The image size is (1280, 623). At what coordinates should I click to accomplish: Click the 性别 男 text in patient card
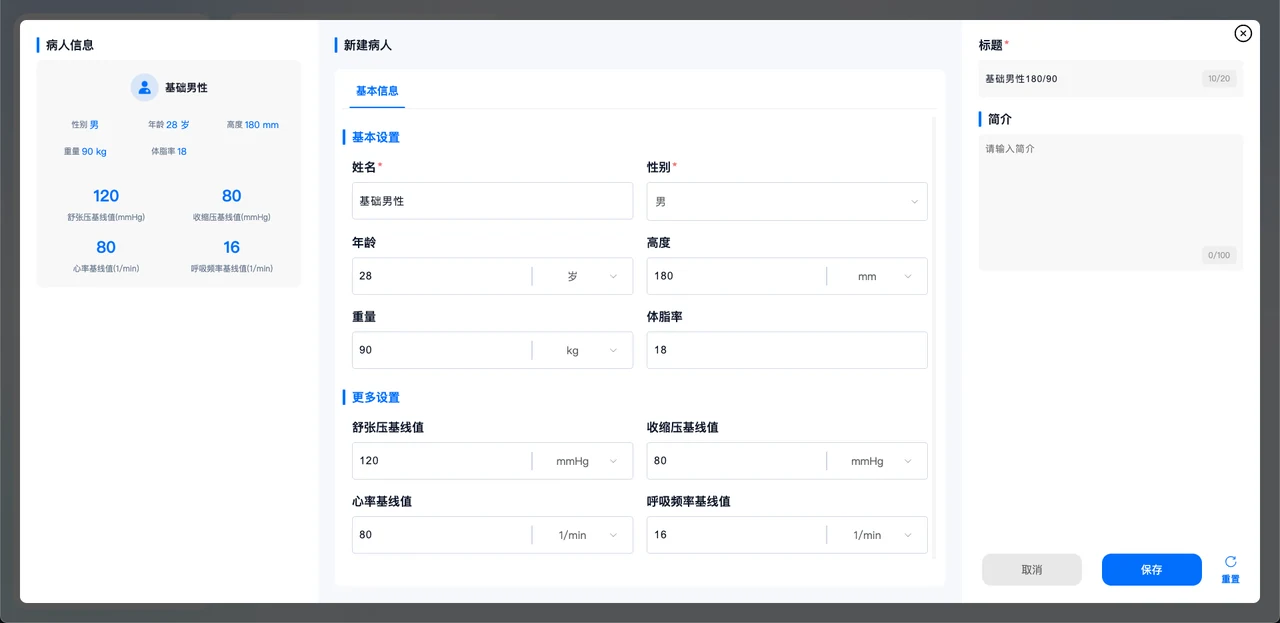point(85,125)
